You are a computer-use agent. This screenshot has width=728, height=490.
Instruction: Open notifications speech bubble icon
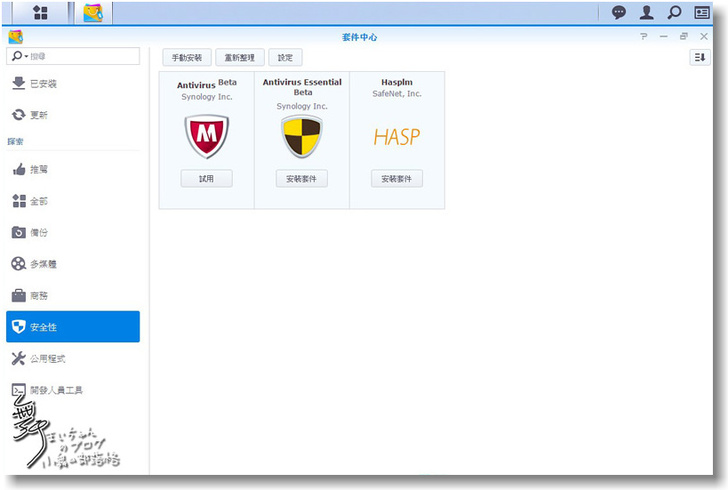coord(618,13)
